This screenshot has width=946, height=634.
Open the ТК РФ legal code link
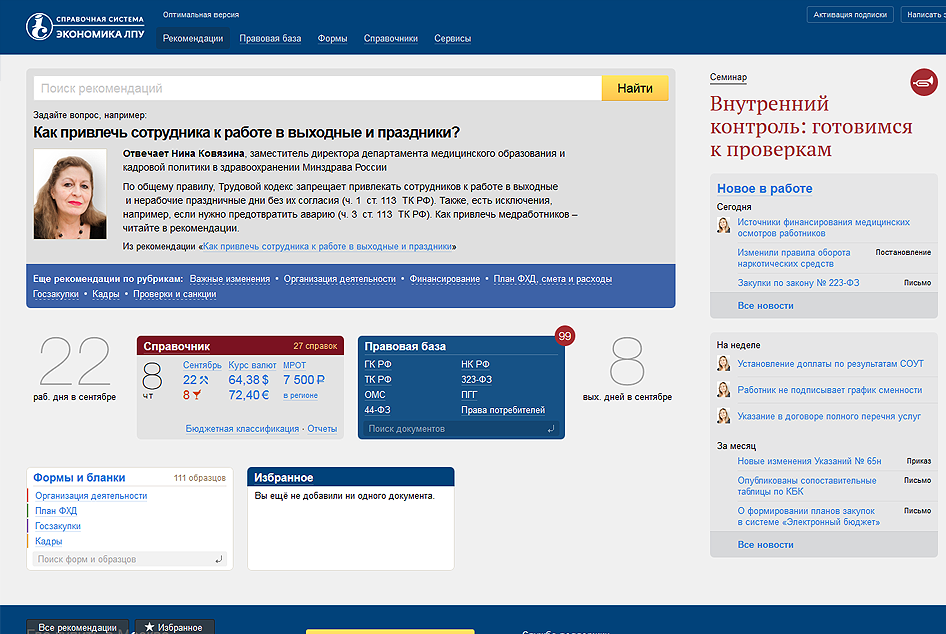pos(377,380)
